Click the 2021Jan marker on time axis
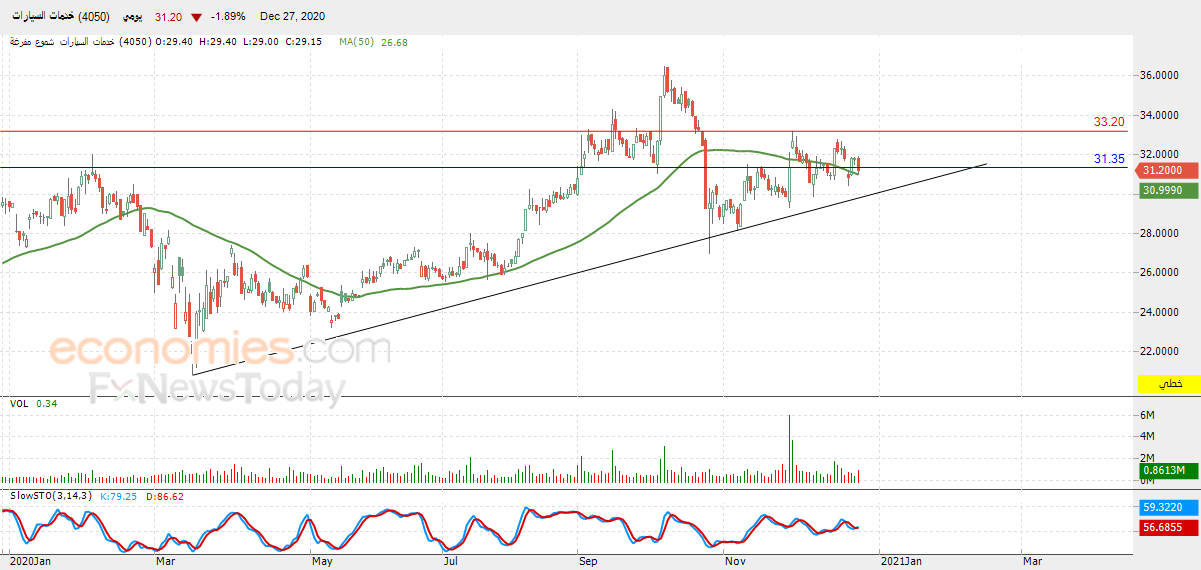The width and height of the screenshot is (1201, 570). pyautogui.click(x=901, y=562)
